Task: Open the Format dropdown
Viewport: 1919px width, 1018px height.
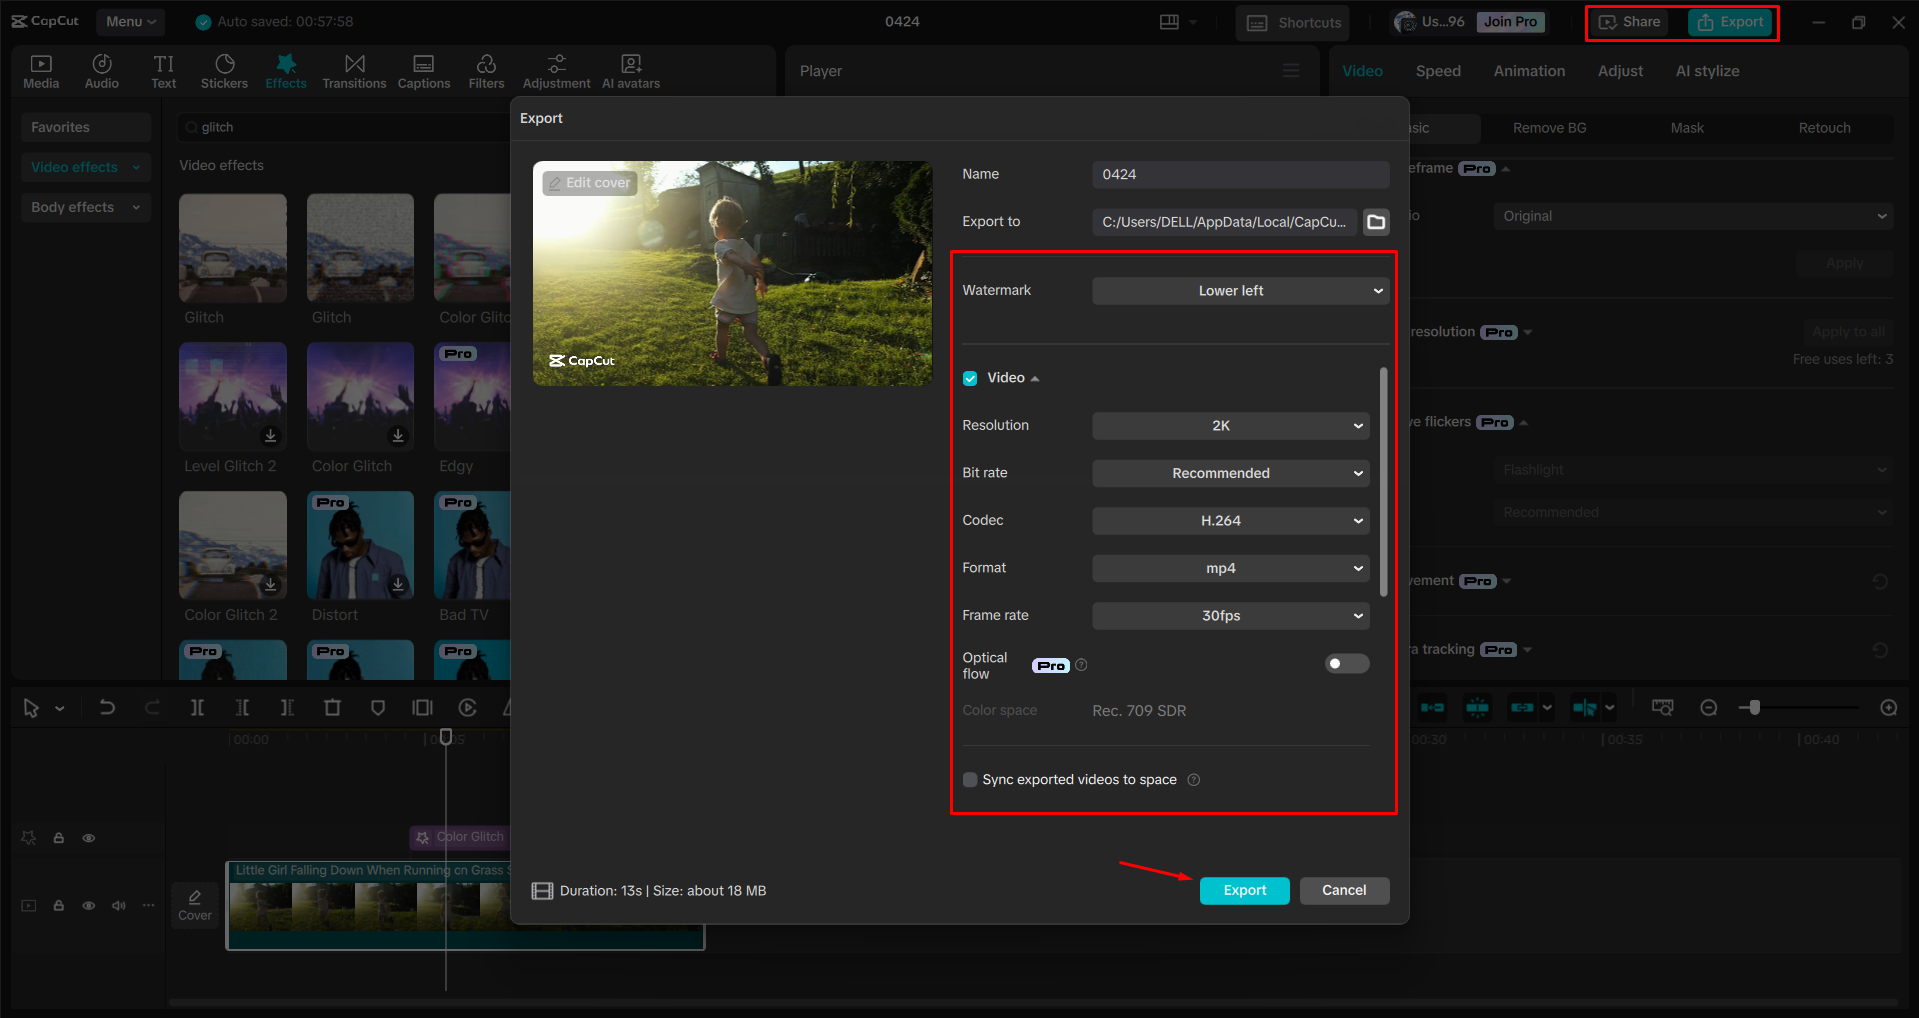Action: pos(1231,568)
